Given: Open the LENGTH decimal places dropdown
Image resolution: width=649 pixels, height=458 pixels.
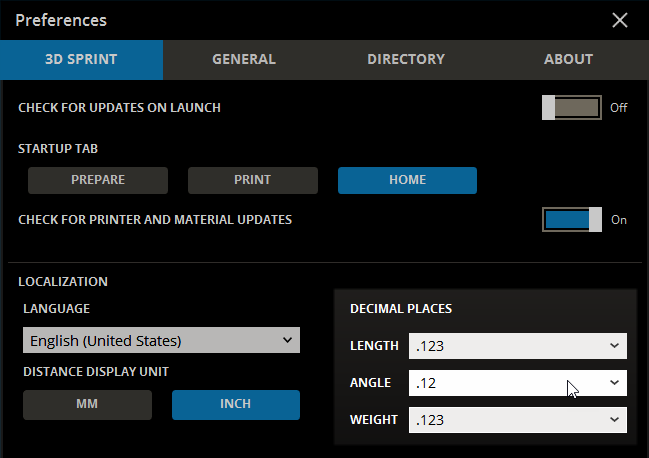Looking at the screenshot, I should click(x=518, y=346).
